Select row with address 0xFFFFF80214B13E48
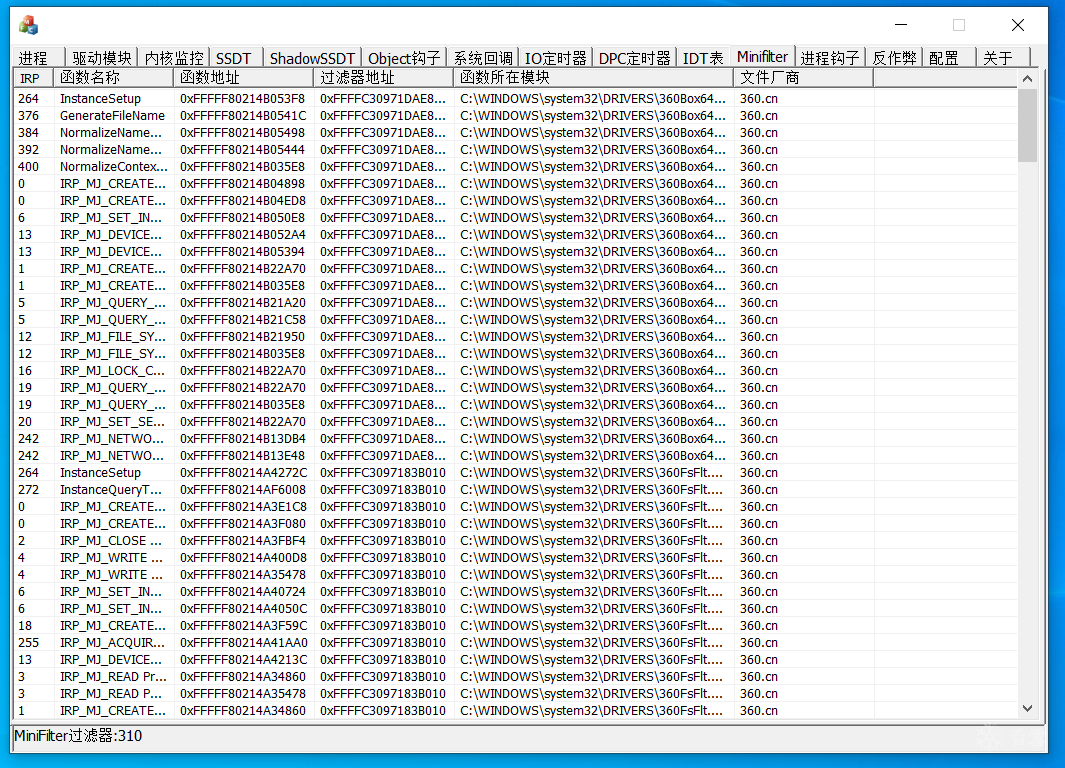The width and height of the screenshot is (1065, 768). 515,456
